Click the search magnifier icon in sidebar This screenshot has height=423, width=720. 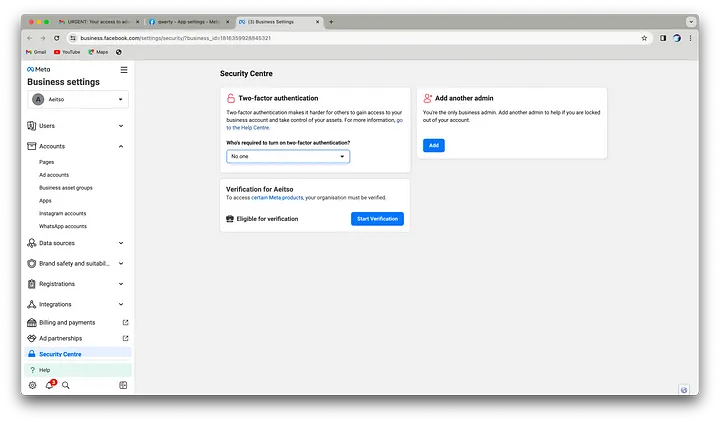[66, 385]
